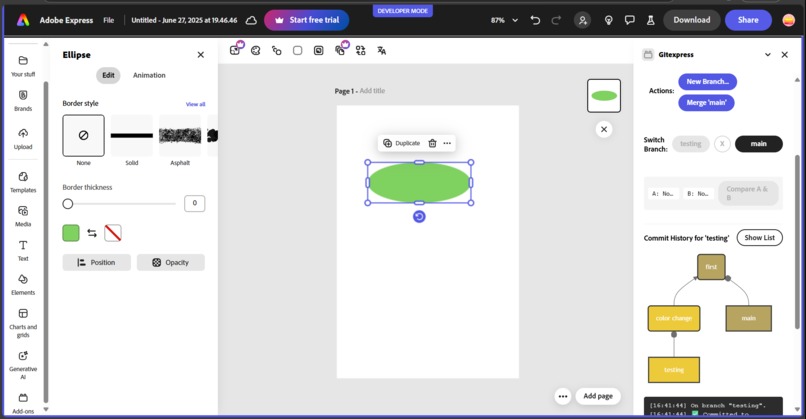Open the Elements panel
The height and width of the screenshot is (419, 806).
tap(23, 284)
